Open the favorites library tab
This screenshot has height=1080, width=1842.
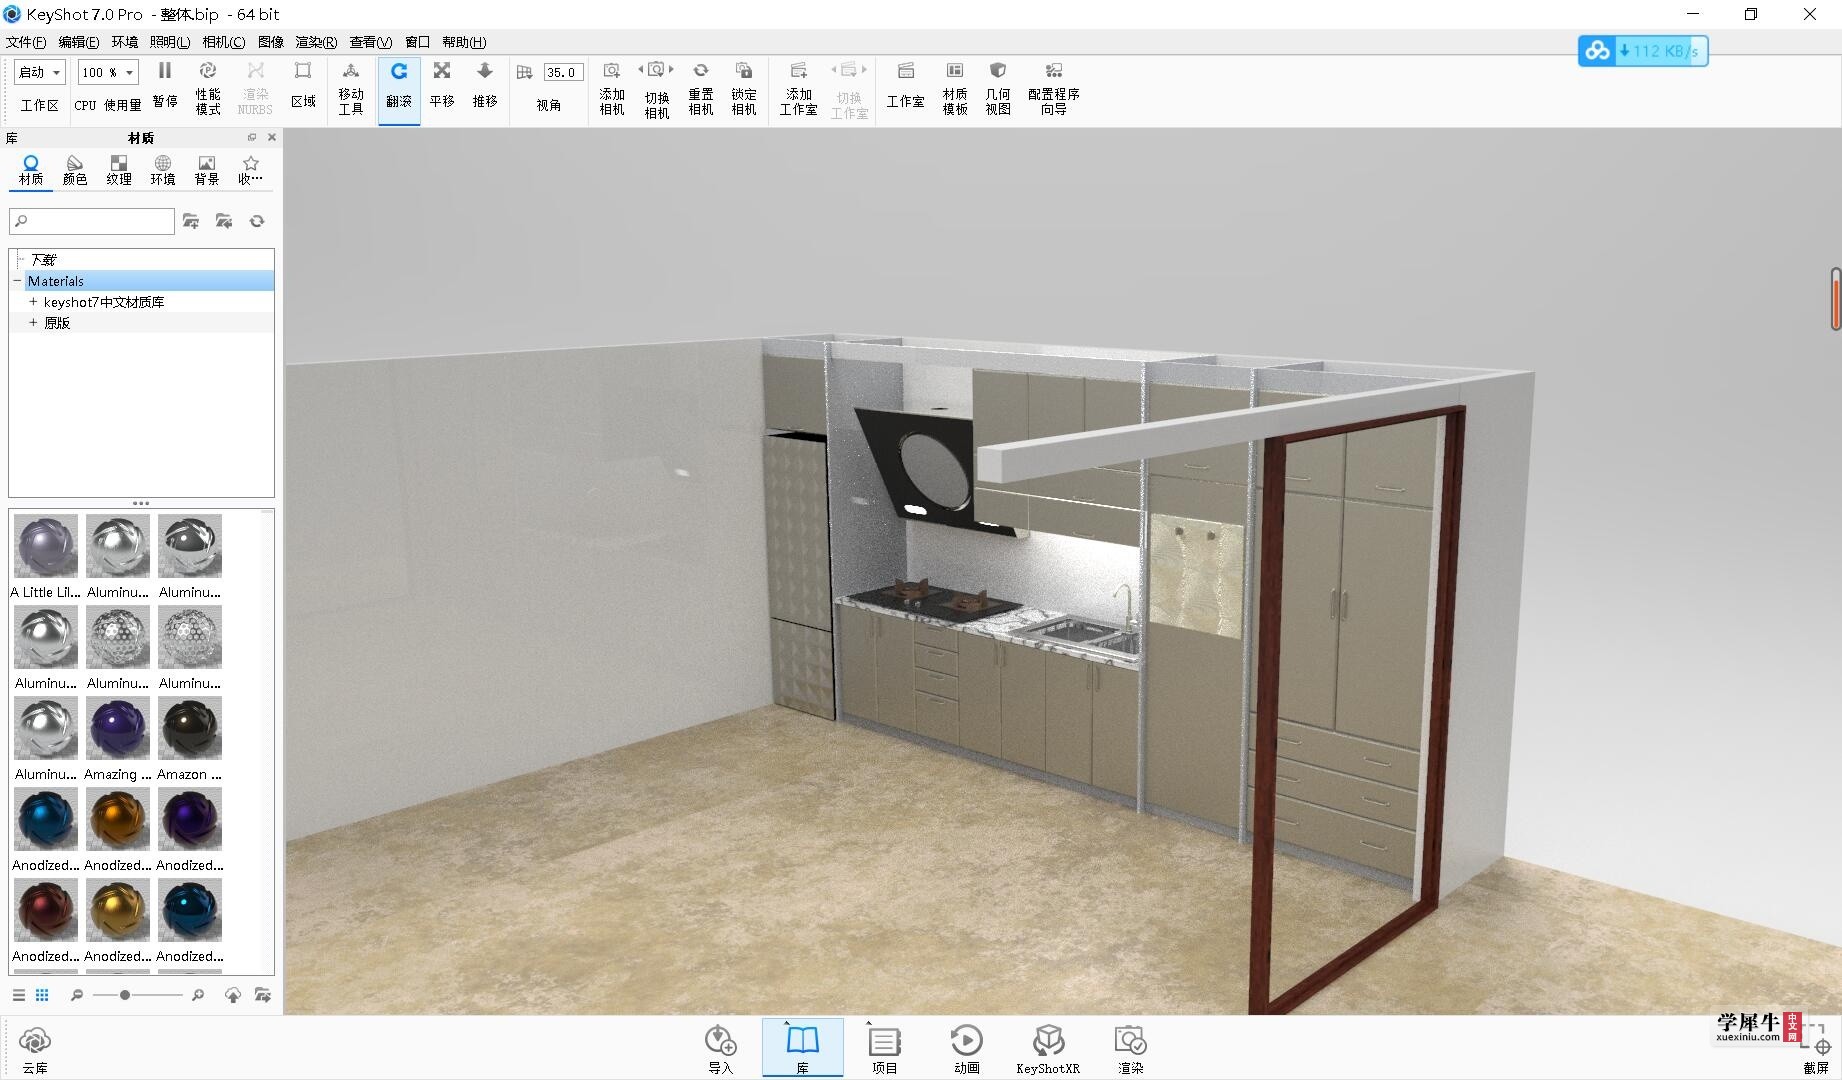point(251,170)
